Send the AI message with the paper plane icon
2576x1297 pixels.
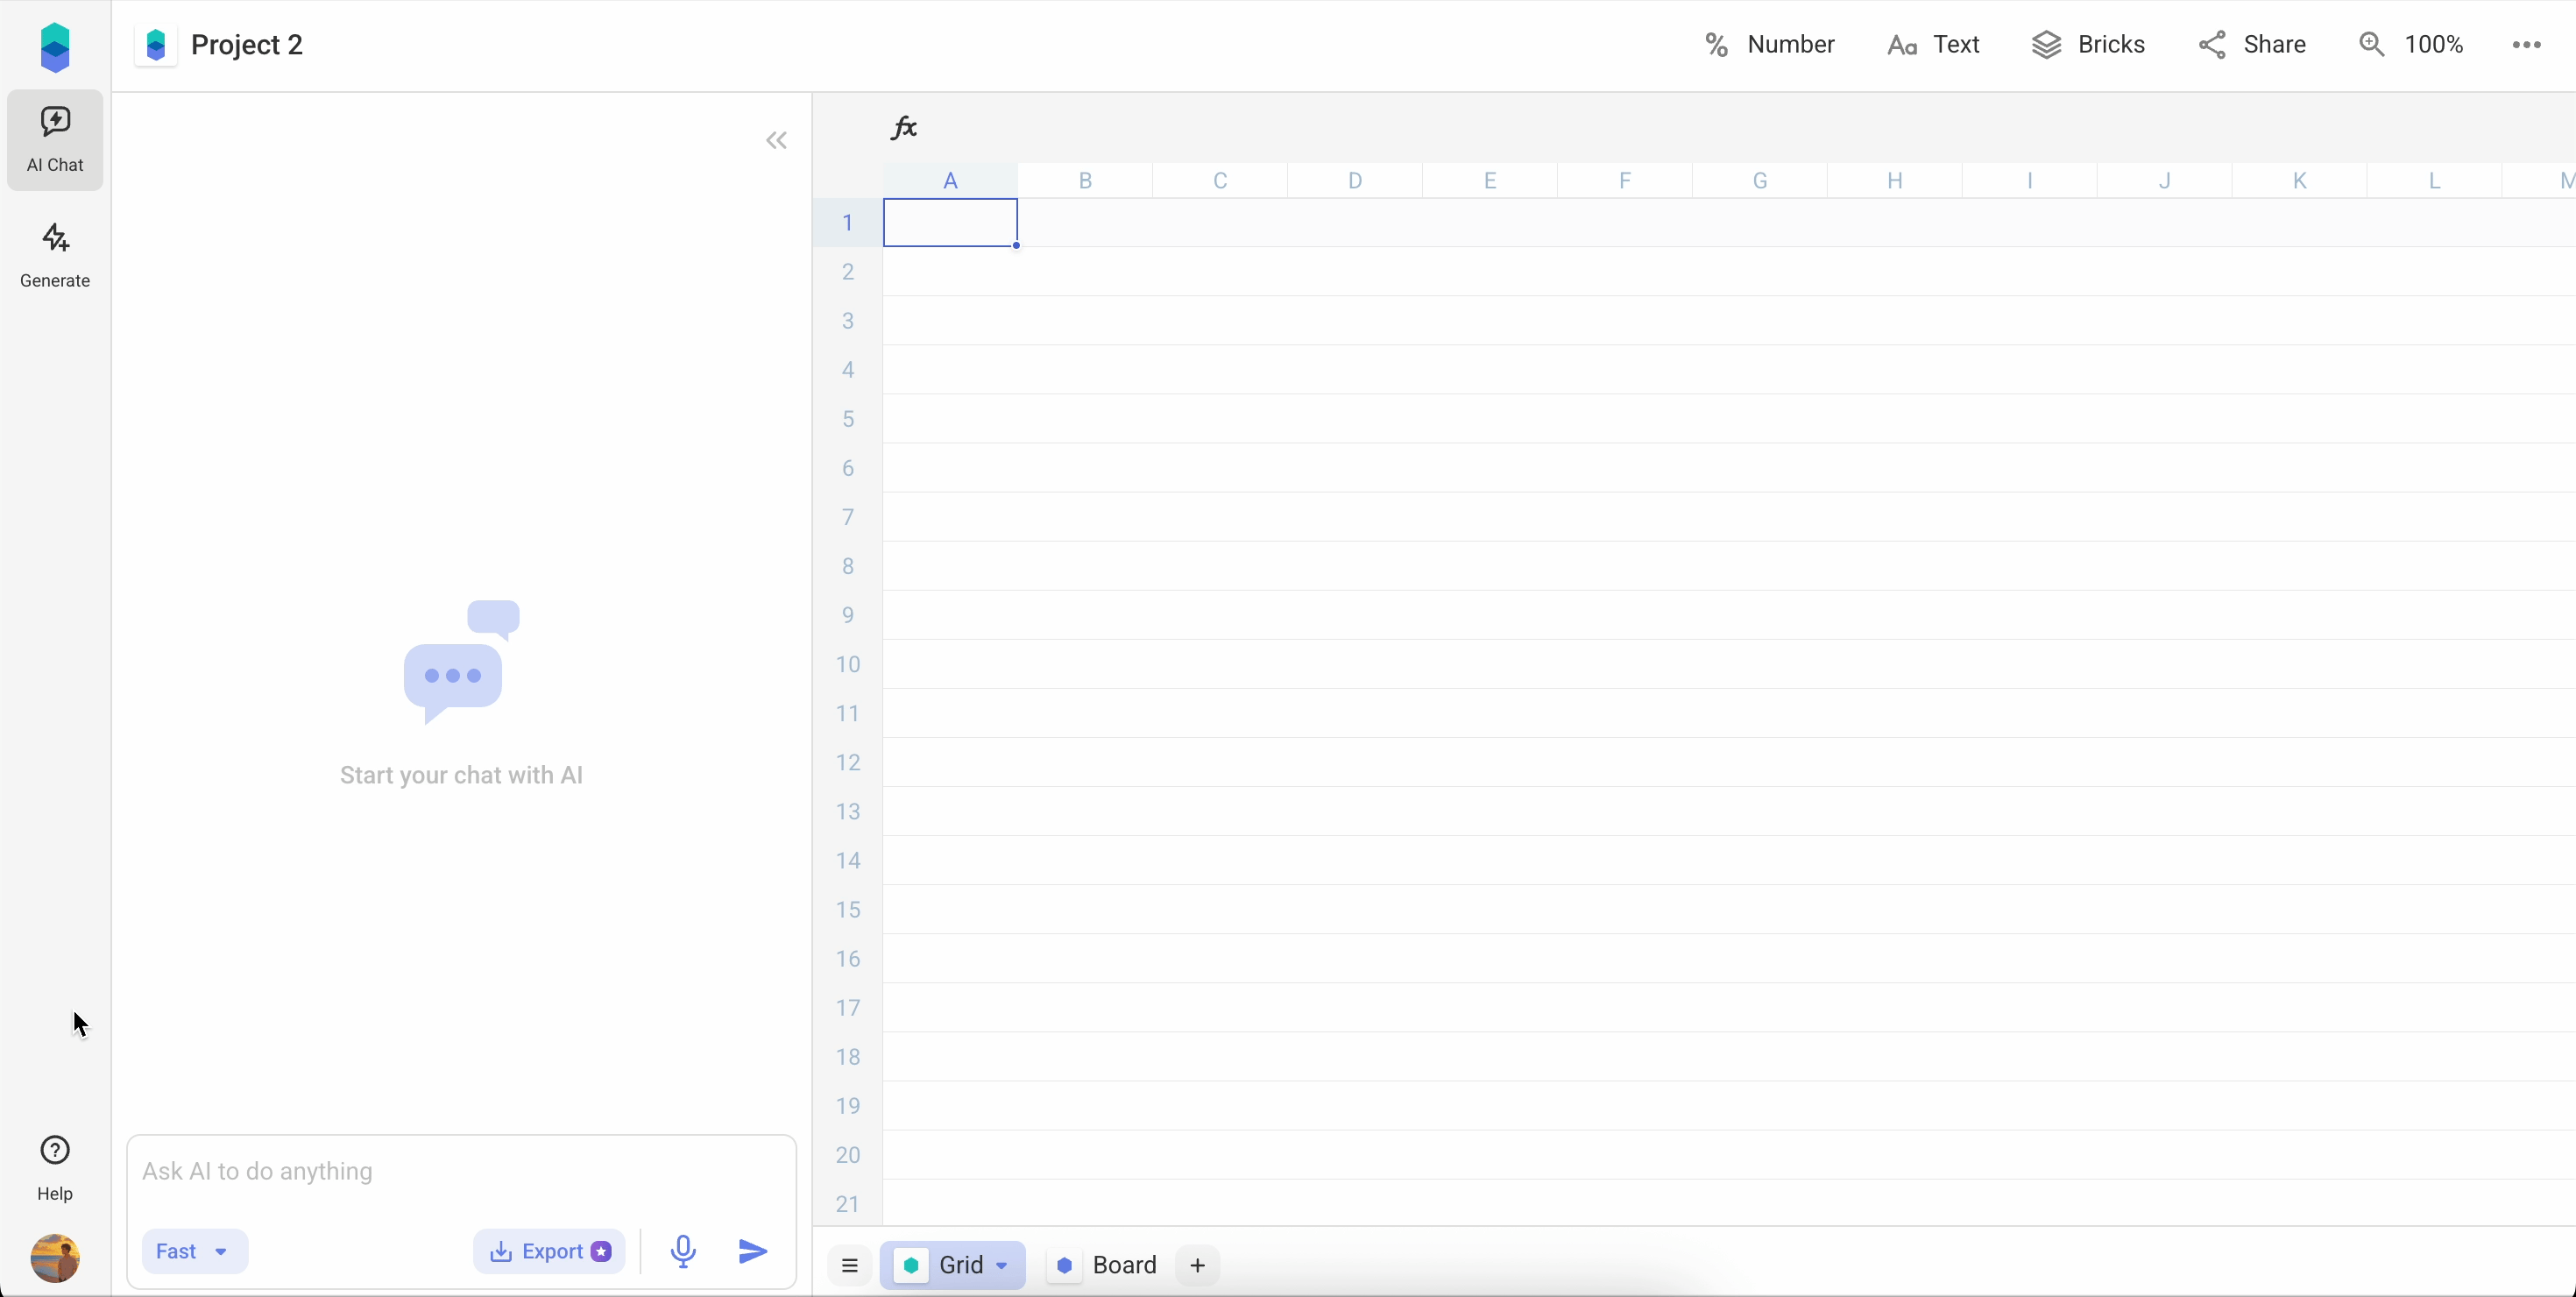tap(752, 1251)
